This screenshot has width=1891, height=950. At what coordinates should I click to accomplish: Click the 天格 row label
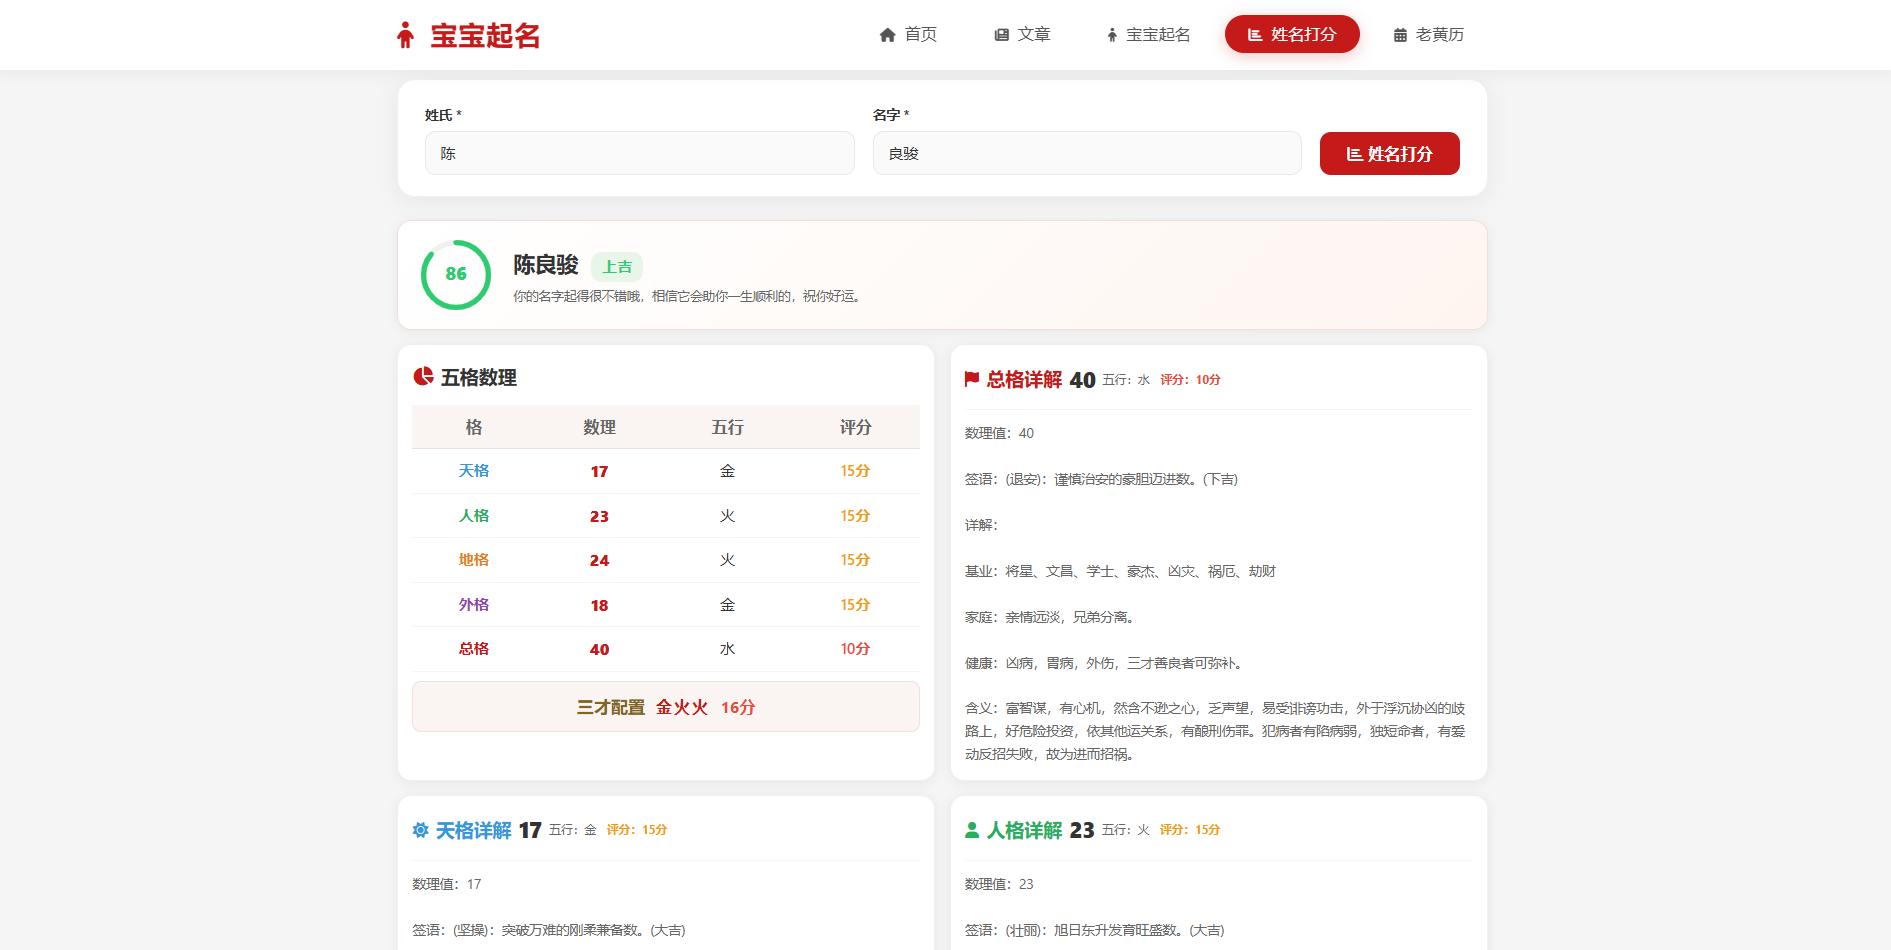[x=474, y=471]
